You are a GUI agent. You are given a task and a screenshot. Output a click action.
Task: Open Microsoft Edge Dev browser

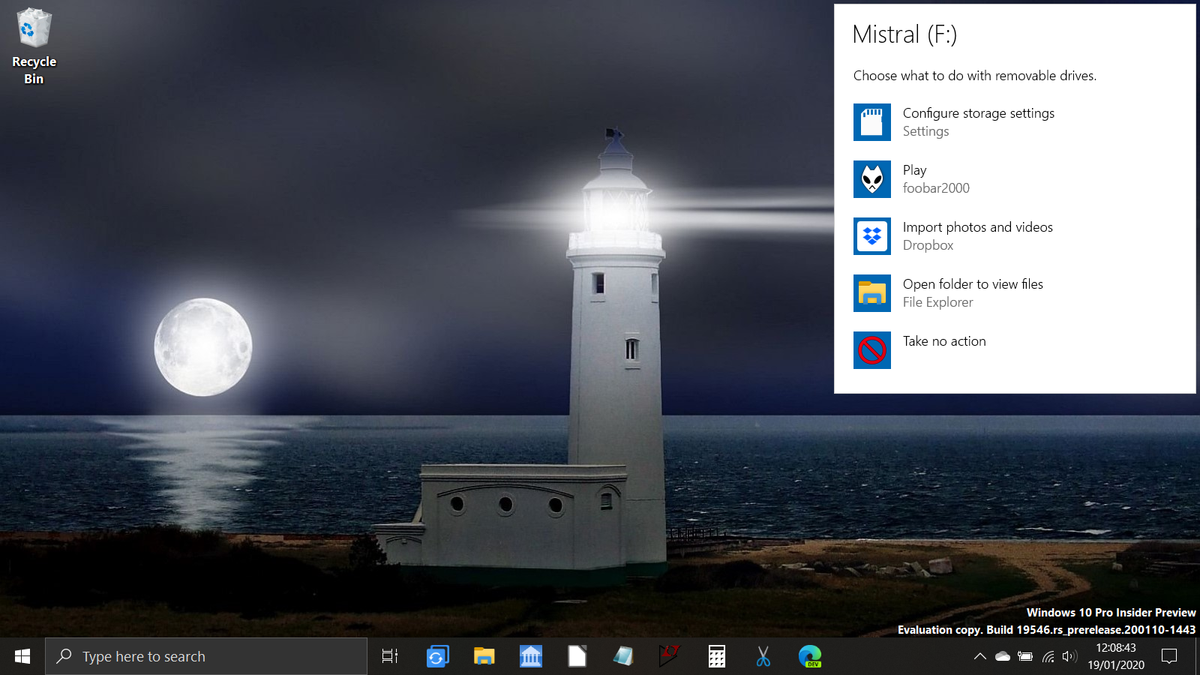[x=810, y=656]
